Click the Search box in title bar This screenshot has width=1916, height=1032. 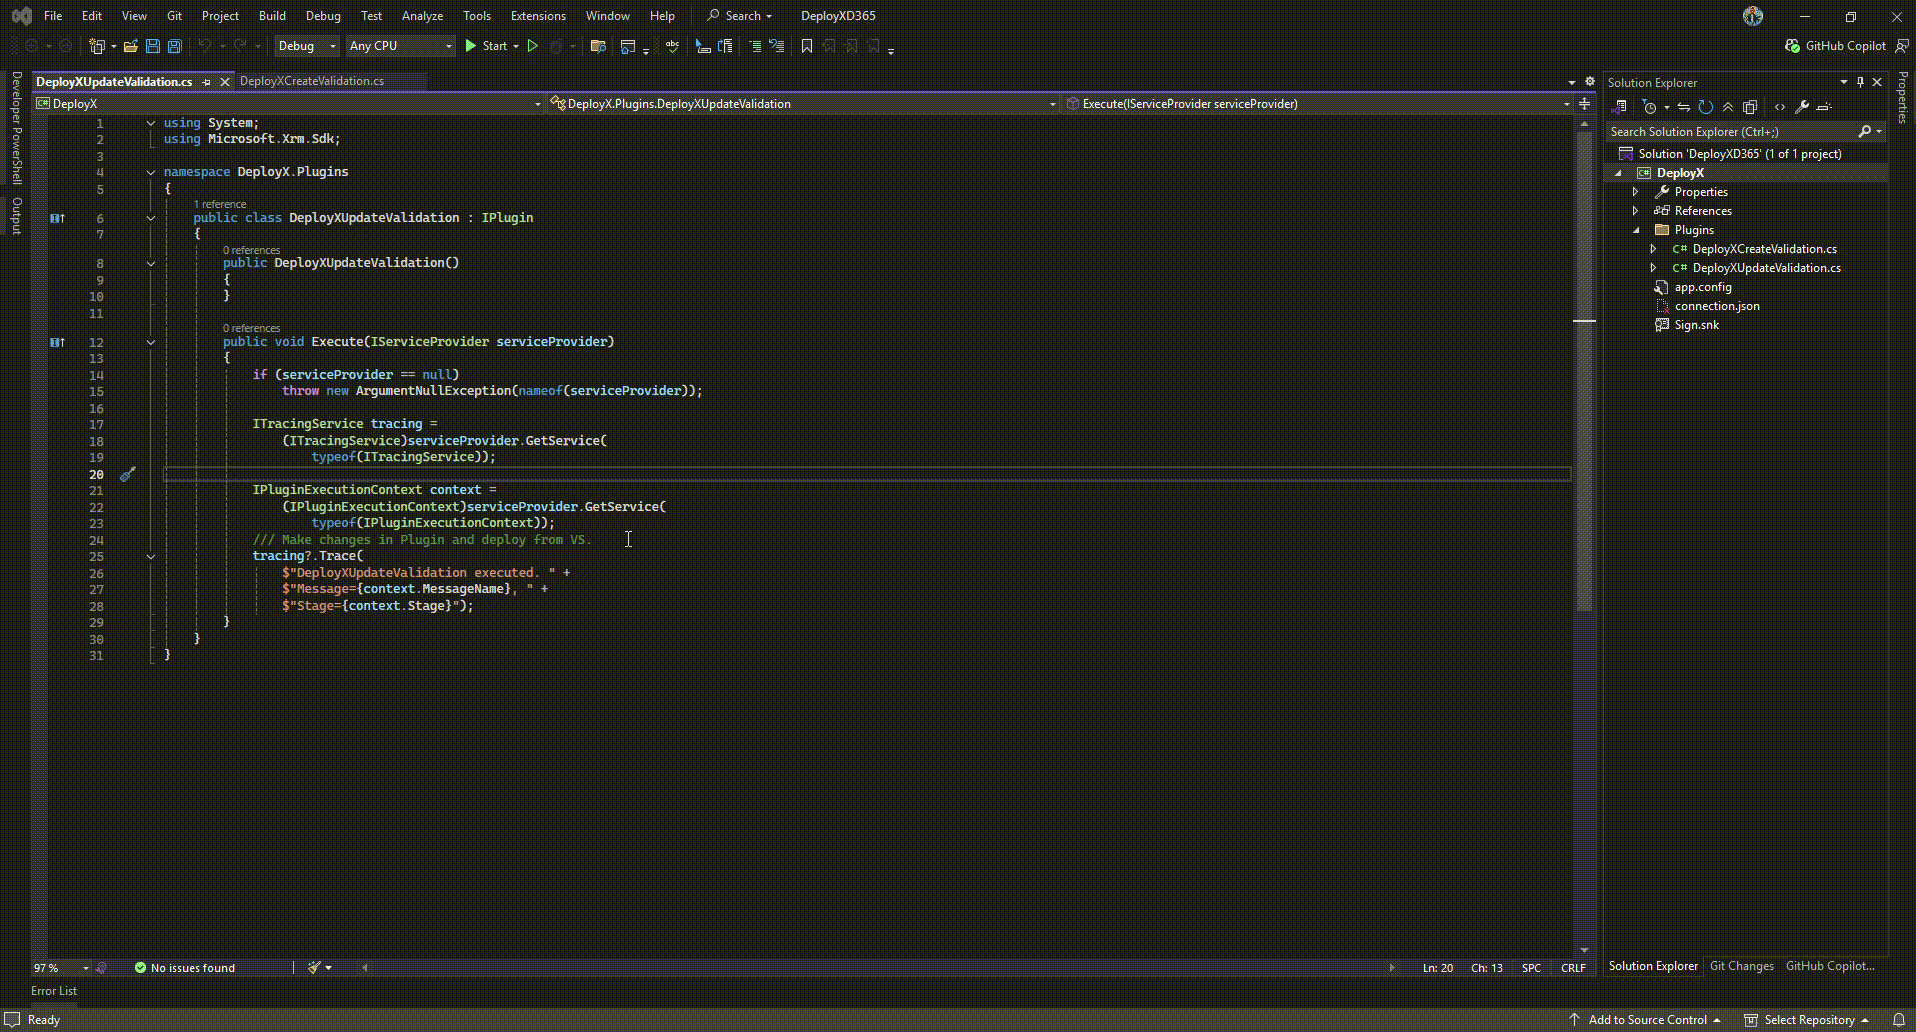point(740,16)
